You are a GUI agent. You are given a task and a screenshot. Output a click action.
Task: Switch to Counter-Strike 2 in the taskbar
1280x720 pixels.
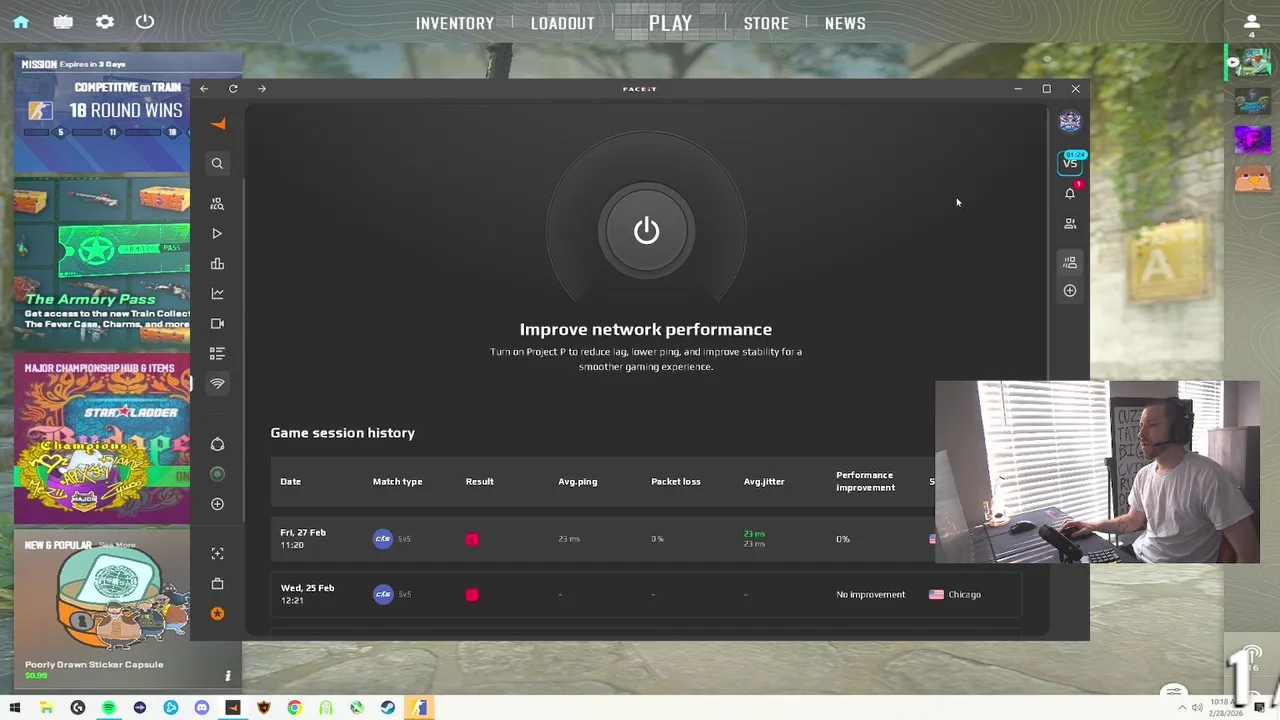(x=419, y=708)
